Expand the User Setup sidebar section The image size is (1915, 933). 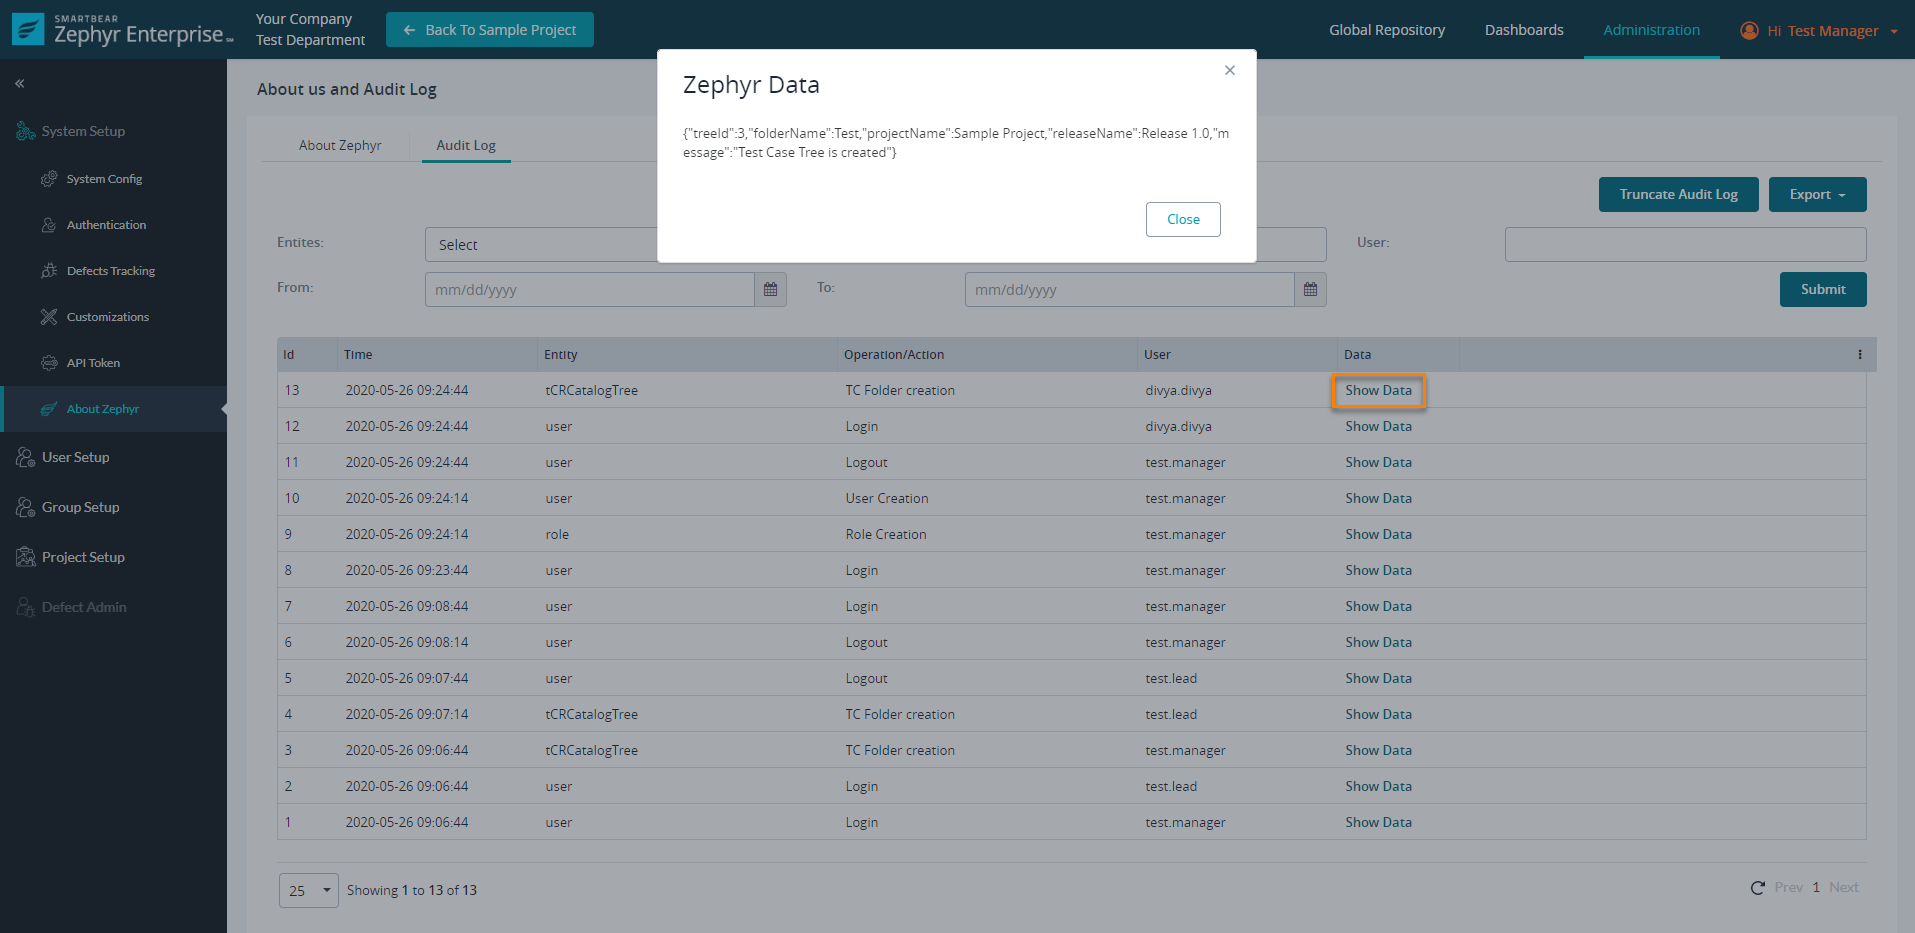pos(76,457)
